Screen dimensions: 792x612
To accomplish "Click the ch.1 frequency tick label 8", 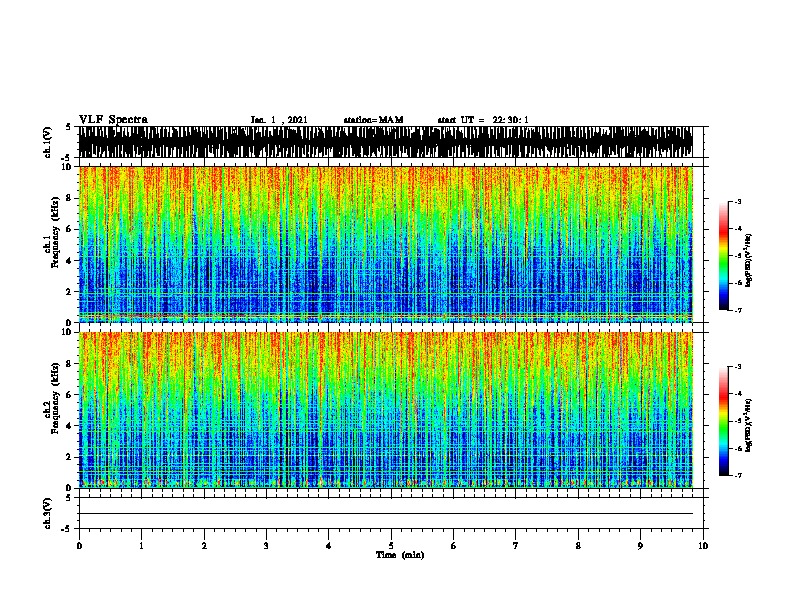I will (x=69, y=198).
